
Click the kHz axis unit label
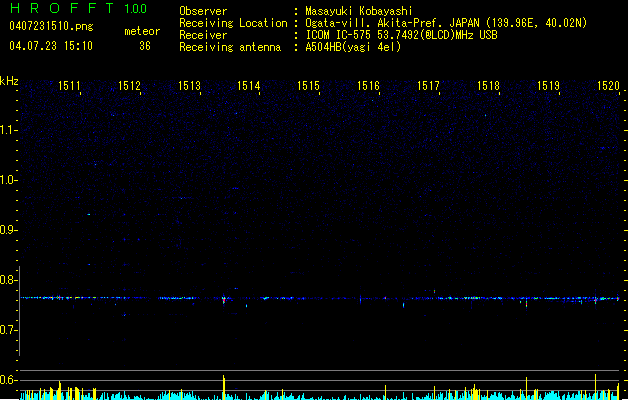(9, 81)
